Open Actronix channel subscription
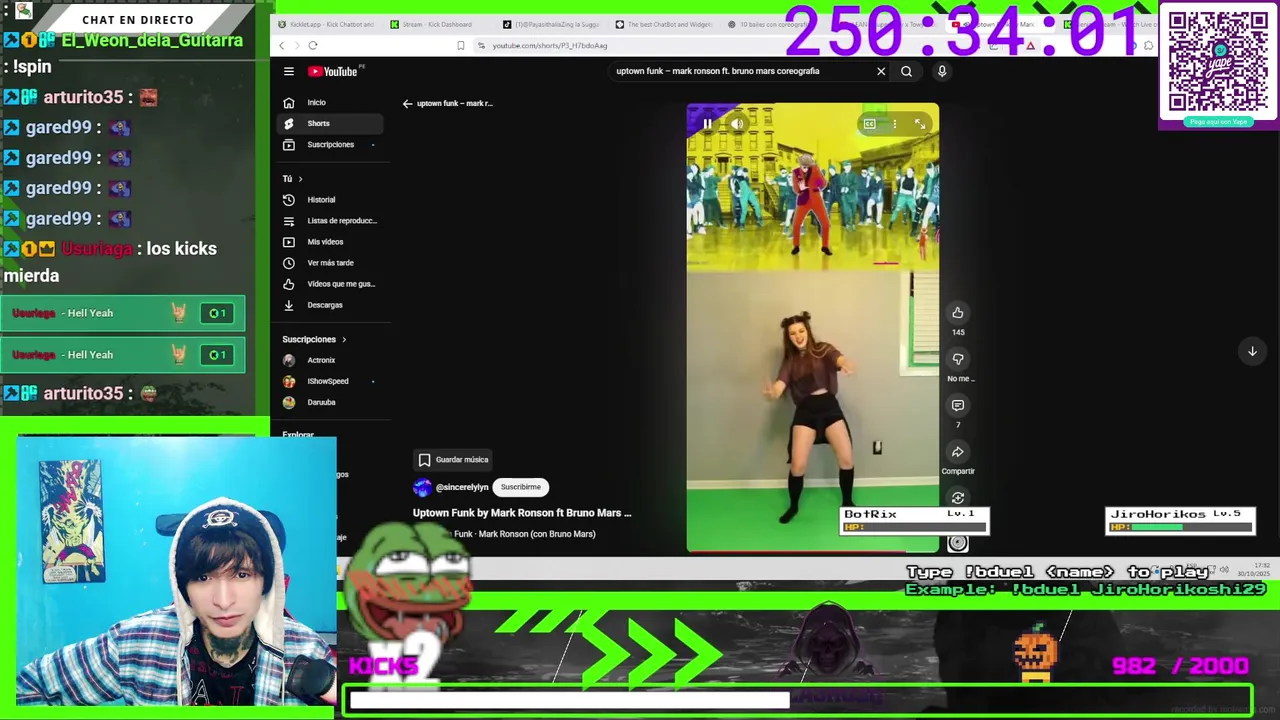Viewport: 1280px width, 720px height. (330, 360)
